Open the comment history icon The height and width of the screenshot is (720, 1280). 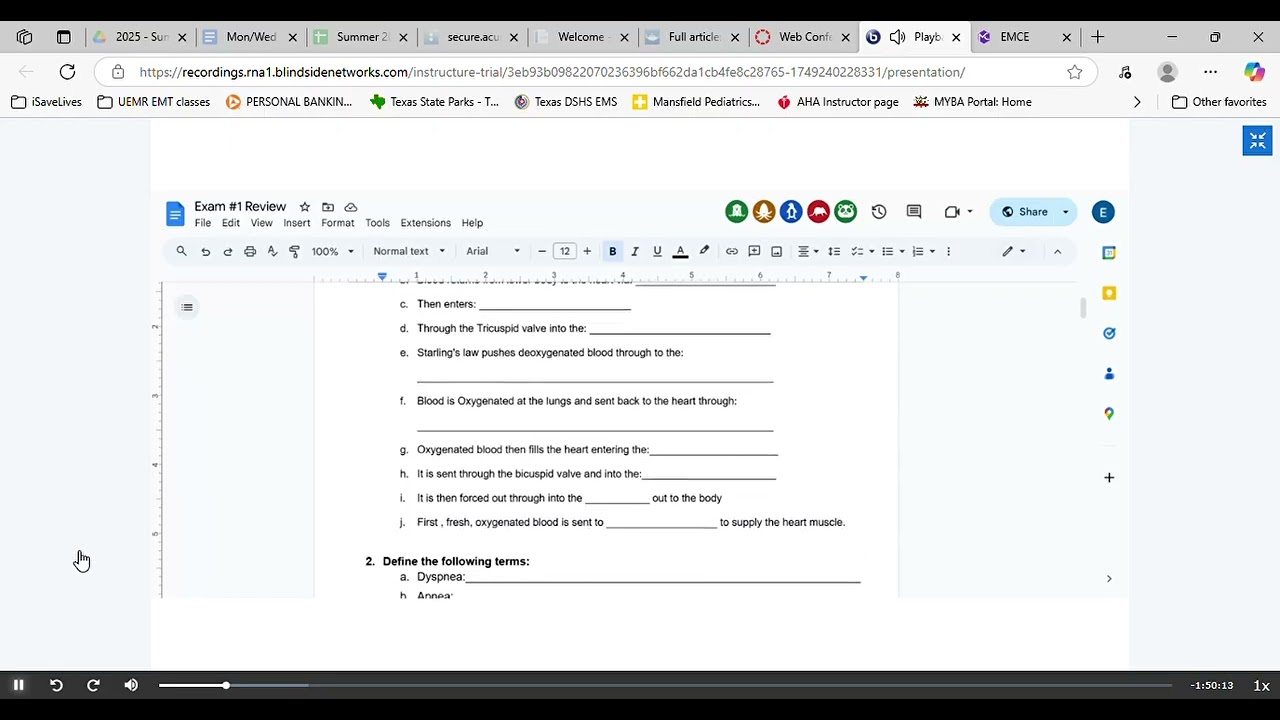click(x=913, y=212)
